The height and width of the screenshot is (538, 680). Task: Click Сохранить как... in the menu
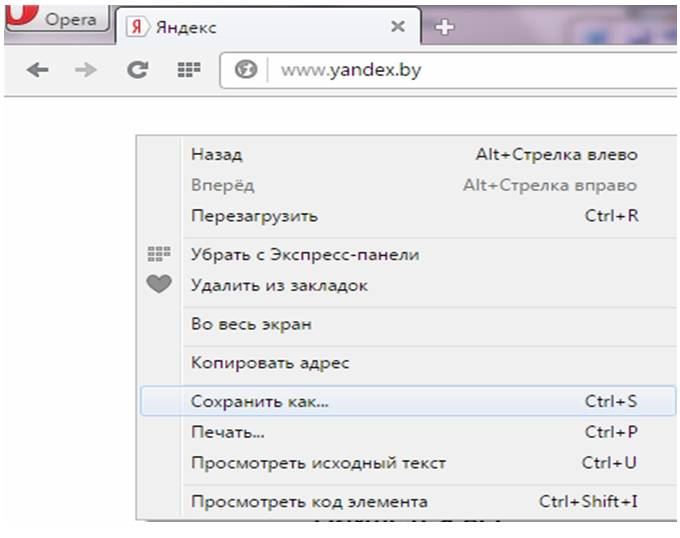[259, 401]
